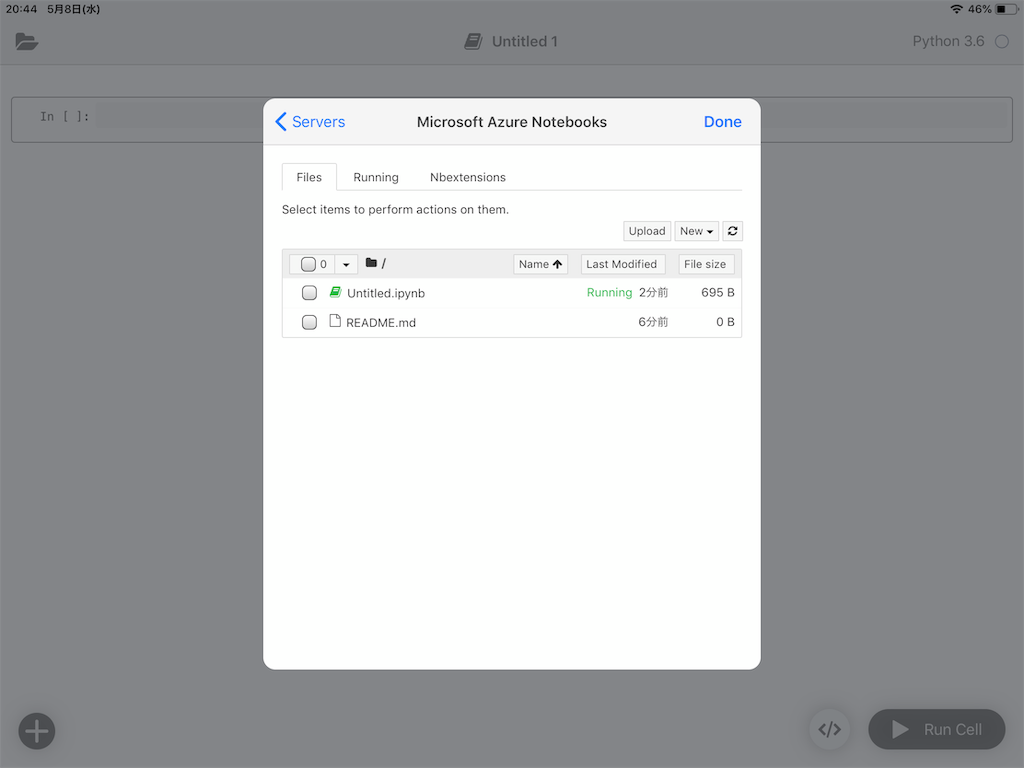Viewport: 1024px width, 768px height.
Task: Click the notebook icon beside Untitled 1
Action: coord(473,42)
